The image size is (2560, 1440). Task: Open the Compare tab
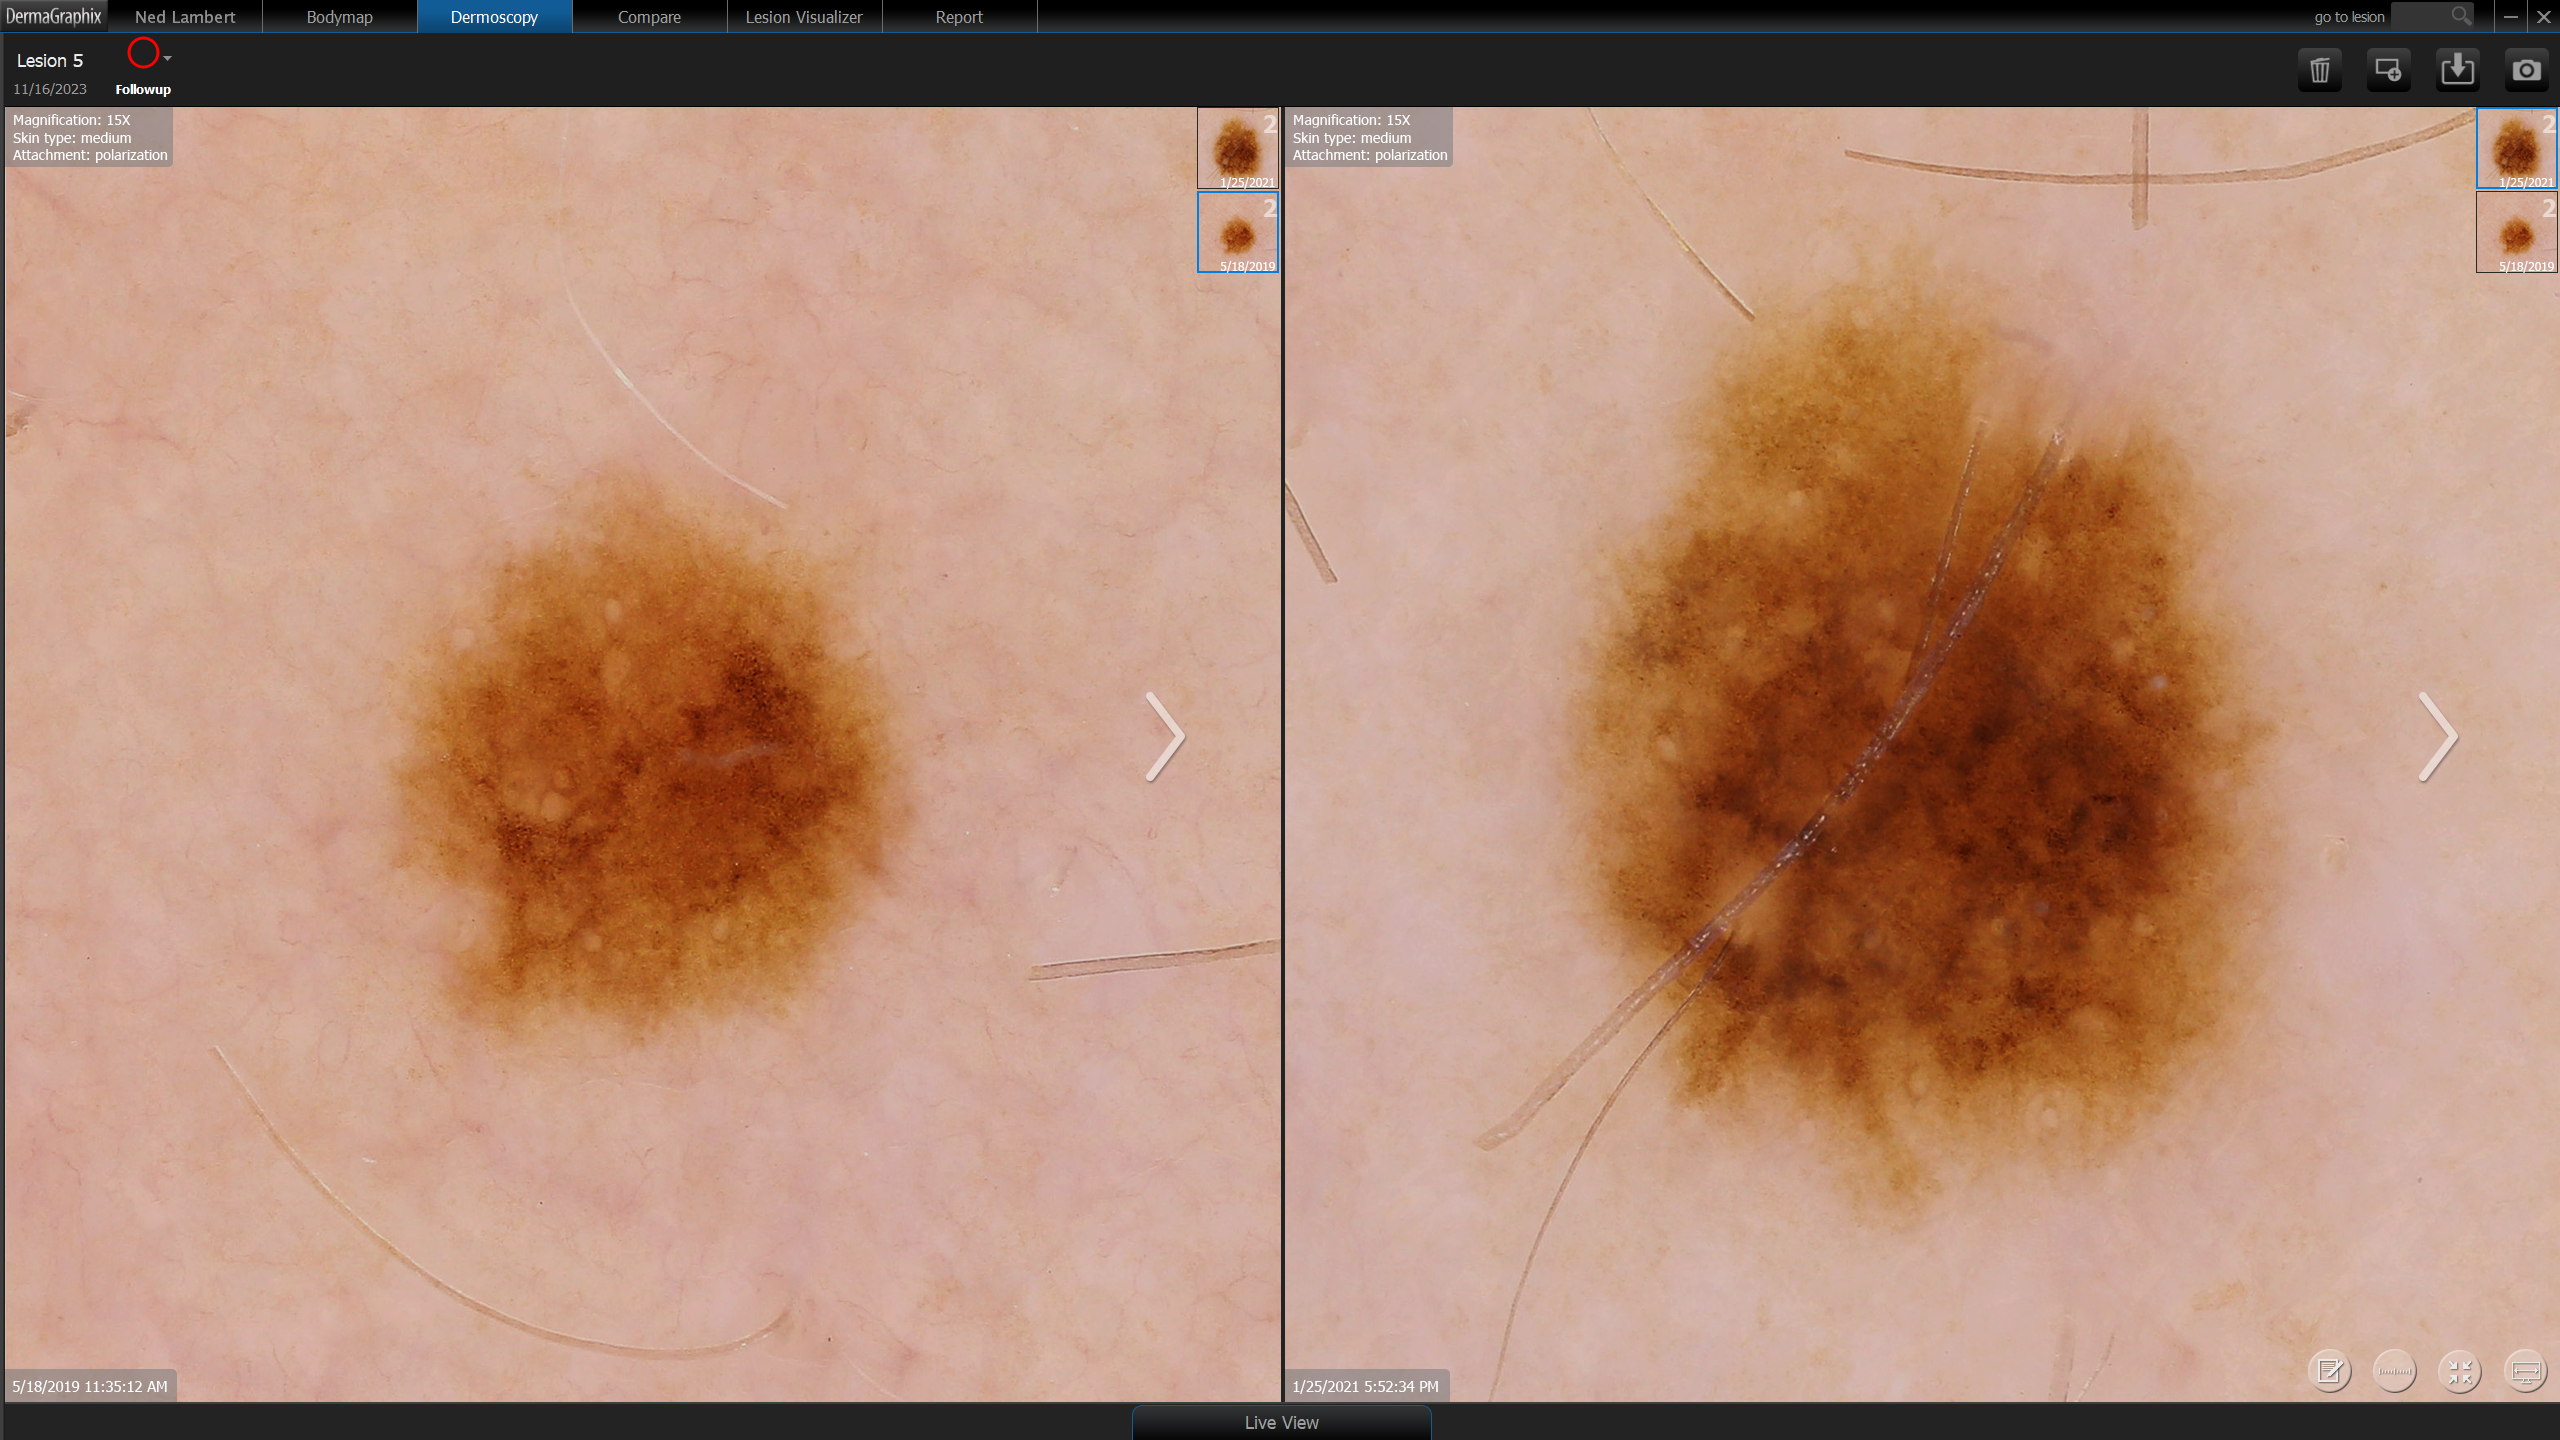pos(649,17)
